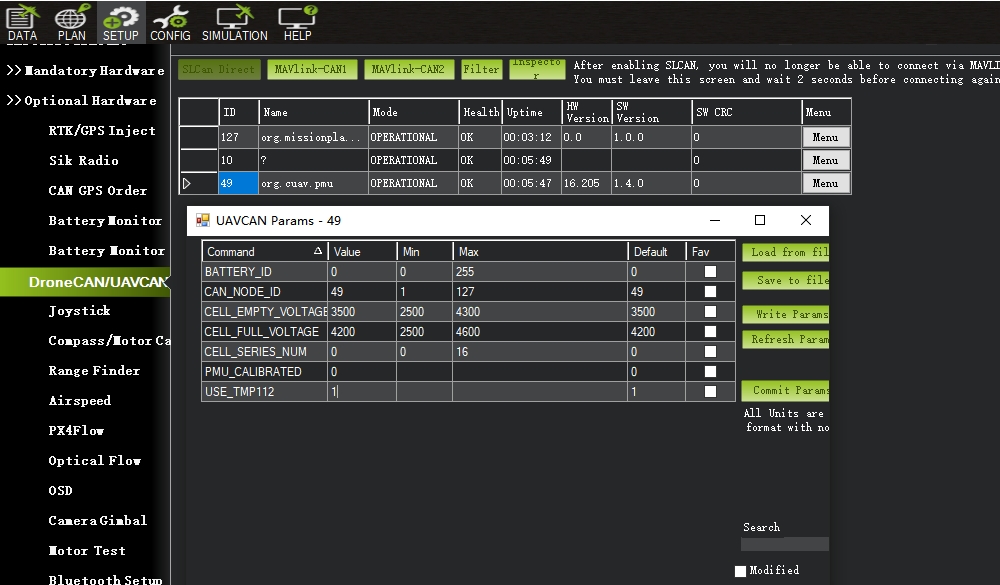The width and height of the screenshot is (1000, 585).
Task: Enable the Modified checkbox
Action: coord(740,571)
